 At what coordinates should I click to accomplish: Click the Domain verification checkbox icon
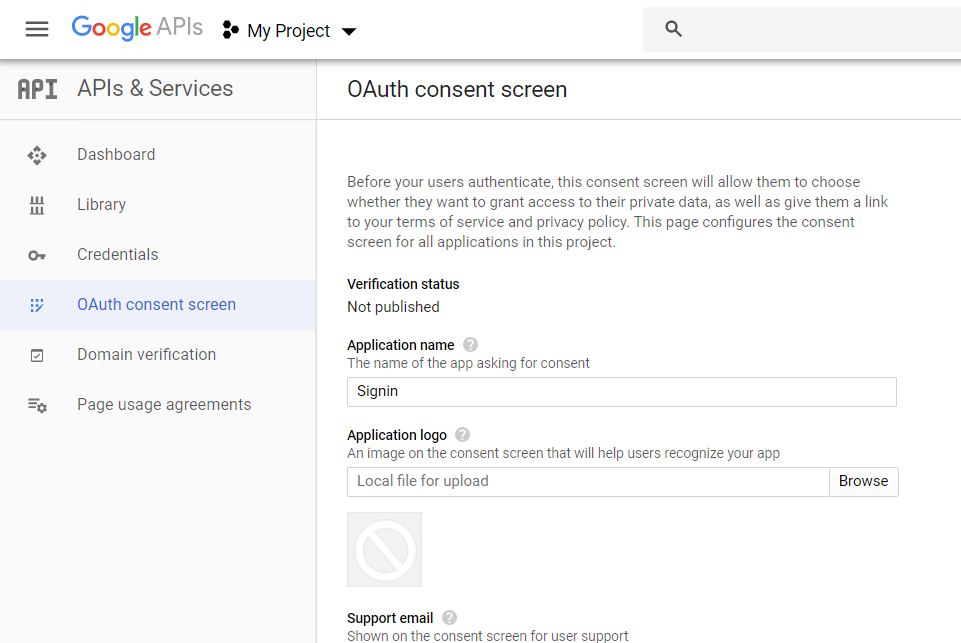pyautogui.click(x=37, y=356)
